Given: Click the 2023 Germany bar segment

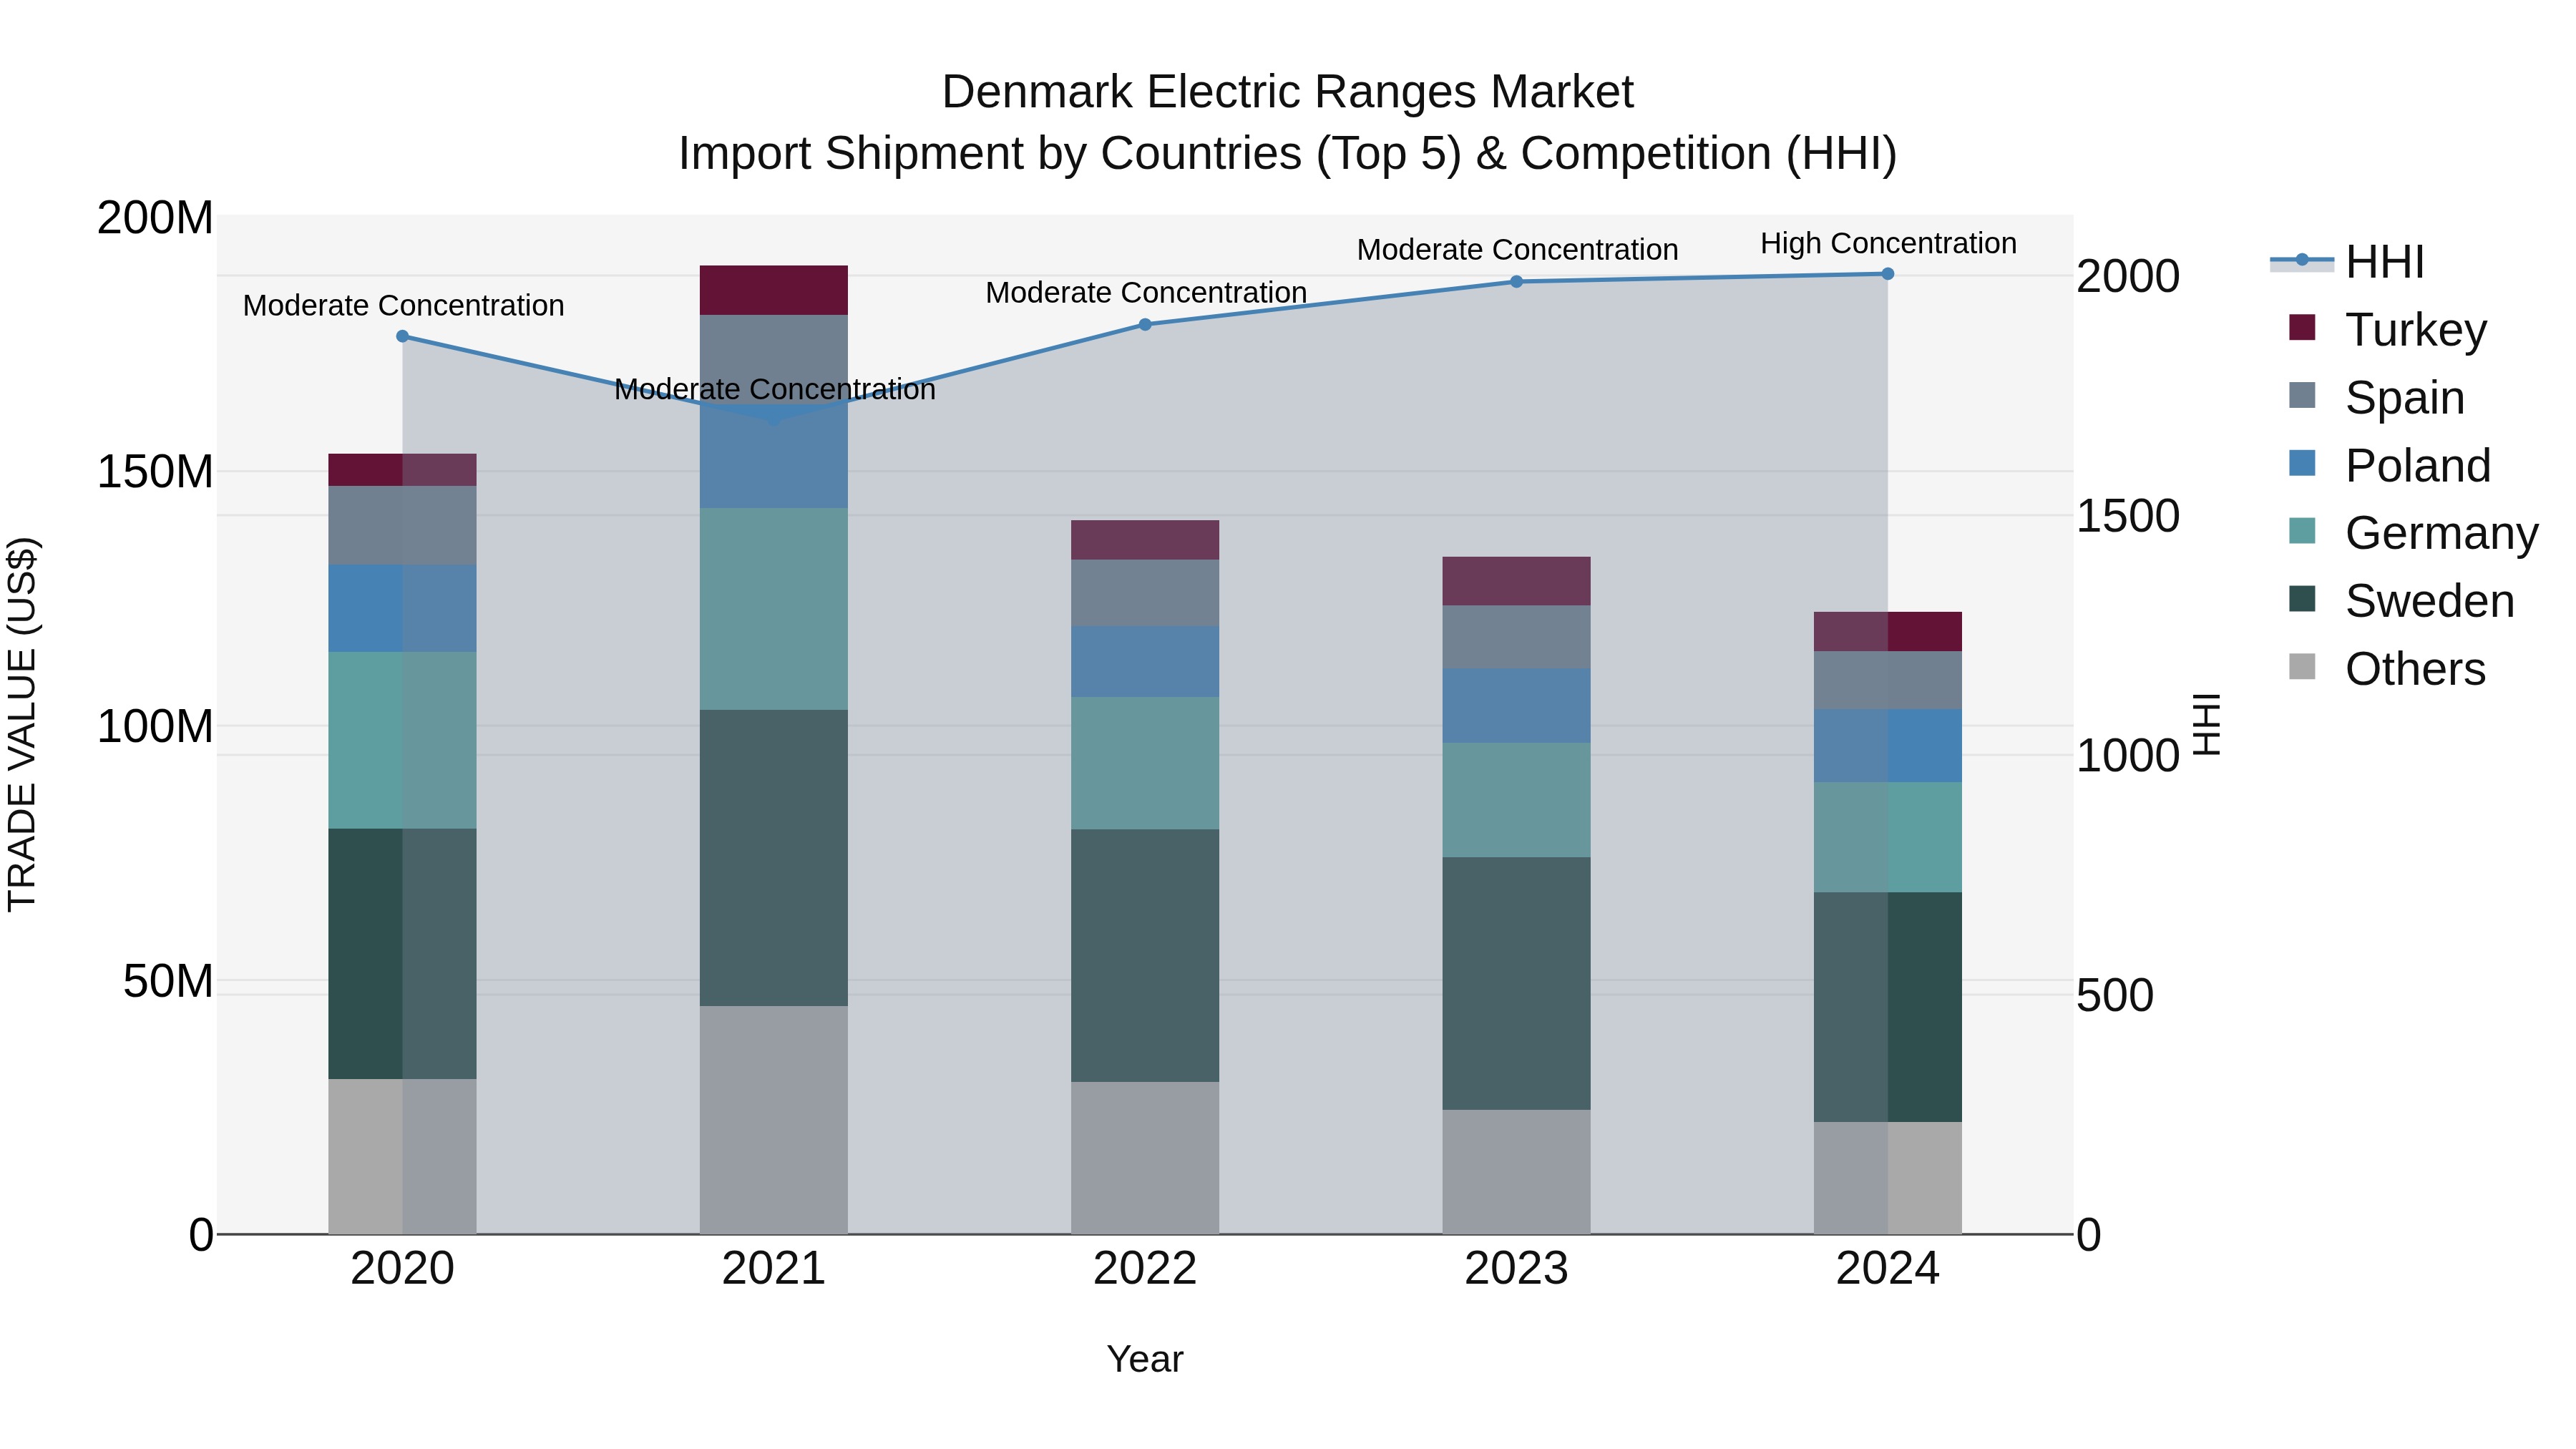Looking at the screenshot, I should click(x=1516, y=800).
